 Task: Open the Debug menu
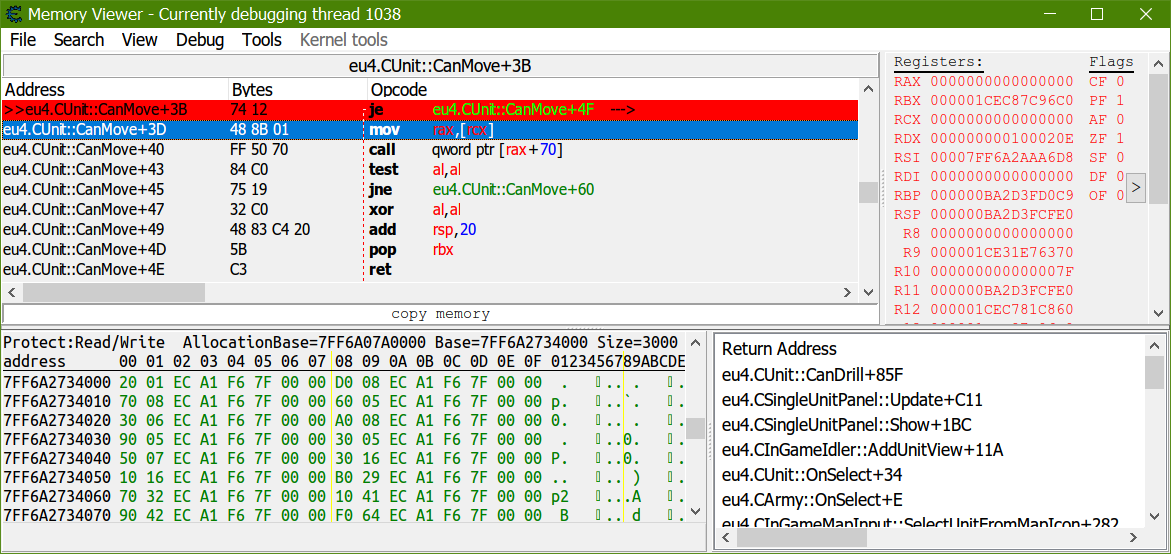click(x=199, y=40)
